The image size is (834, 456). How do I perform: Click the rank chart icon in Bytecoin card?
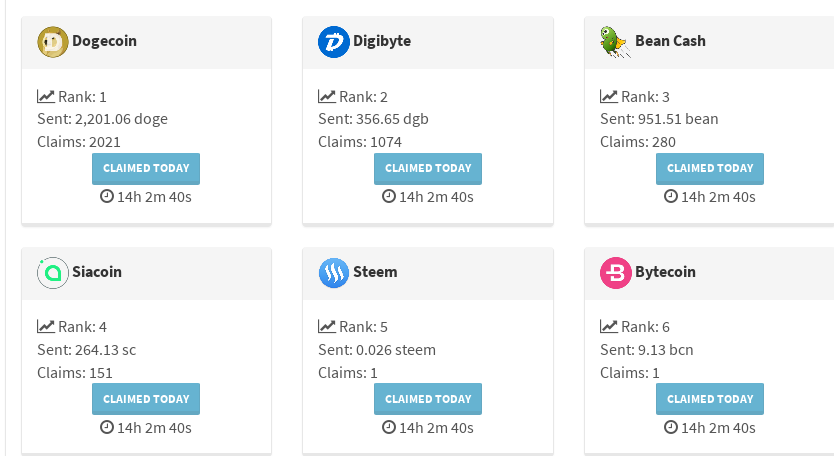coord(608,327)
